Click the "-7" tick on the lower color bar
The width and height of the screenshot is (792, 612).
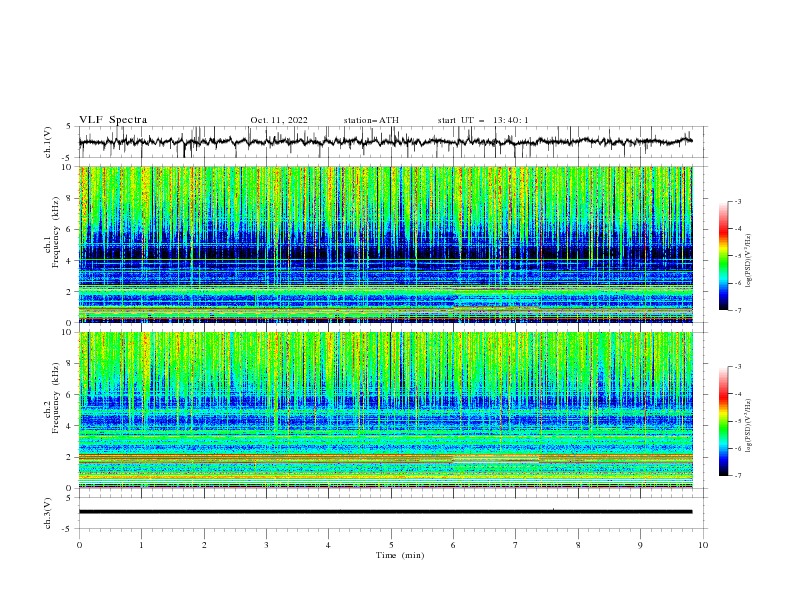pos(737,476)
